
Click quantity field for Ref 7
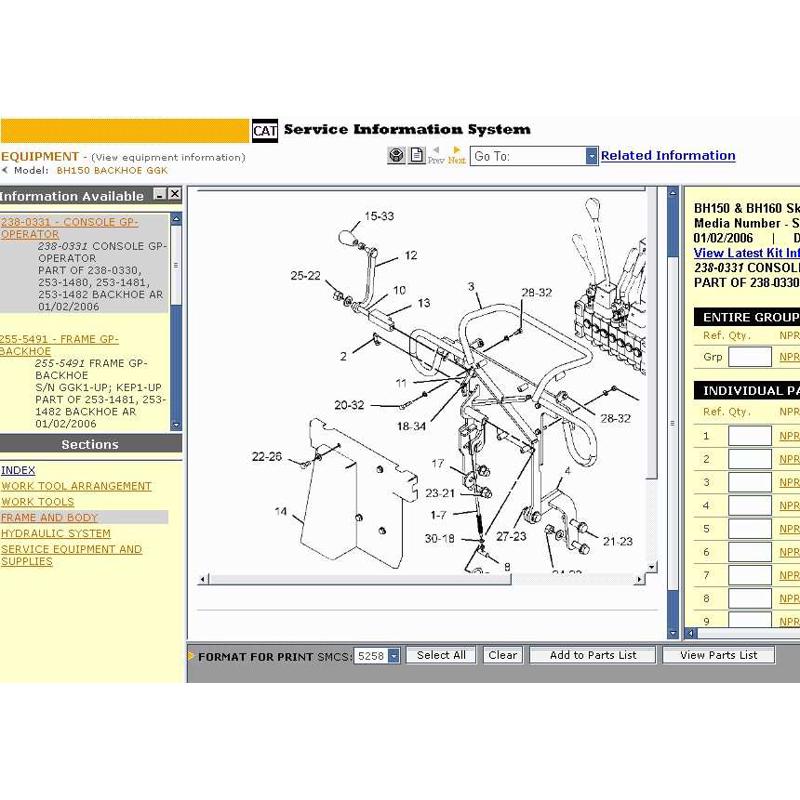[x=749, y=576]
